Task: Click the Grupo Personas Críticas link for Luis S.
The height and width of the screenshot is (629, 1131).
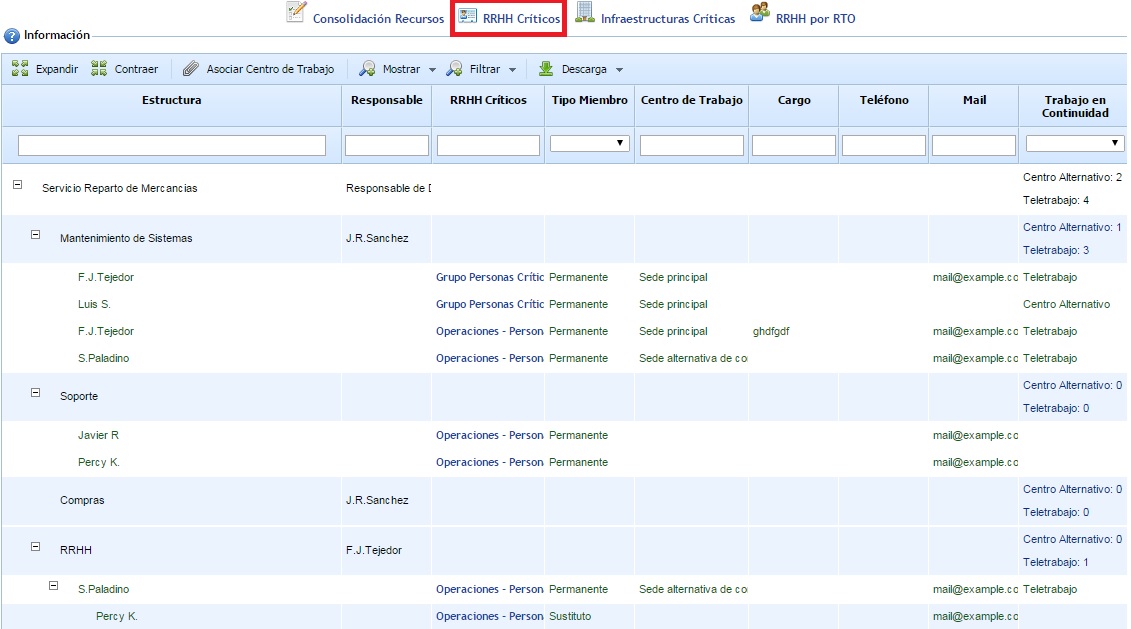Action: coord(489,304)
